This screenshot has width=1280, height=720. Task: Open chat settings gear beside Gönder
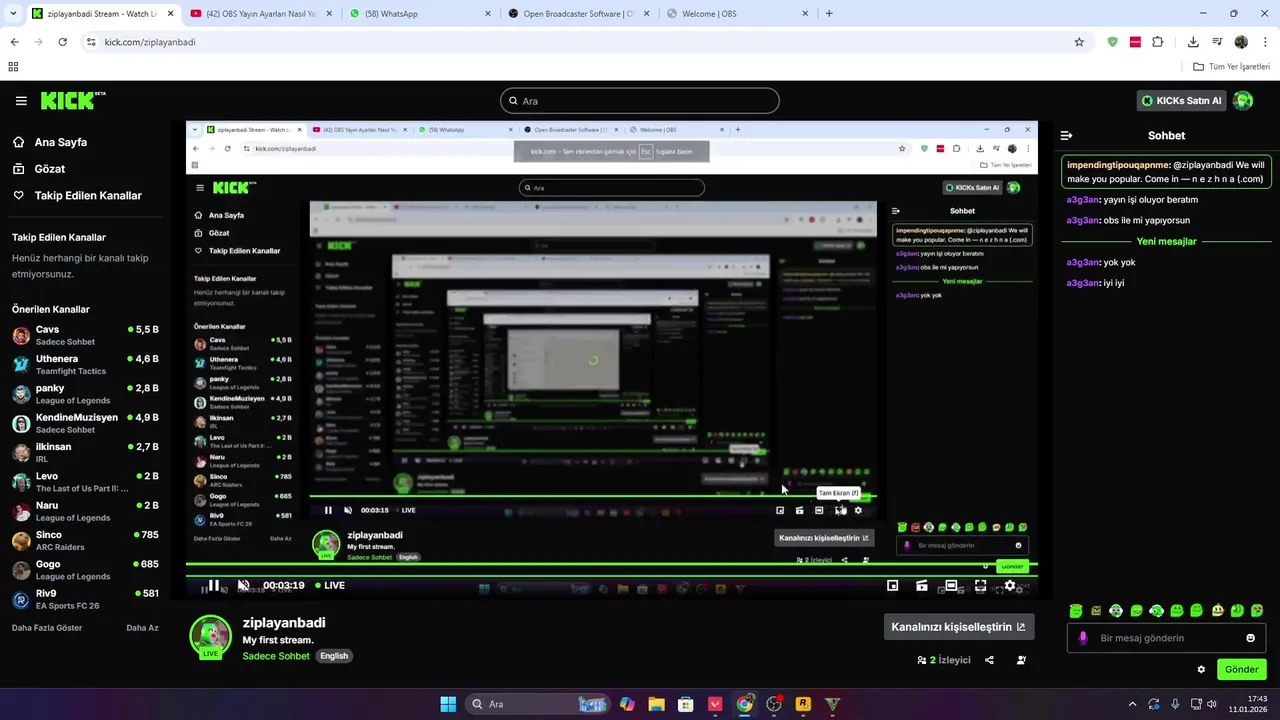(1201, 670)
